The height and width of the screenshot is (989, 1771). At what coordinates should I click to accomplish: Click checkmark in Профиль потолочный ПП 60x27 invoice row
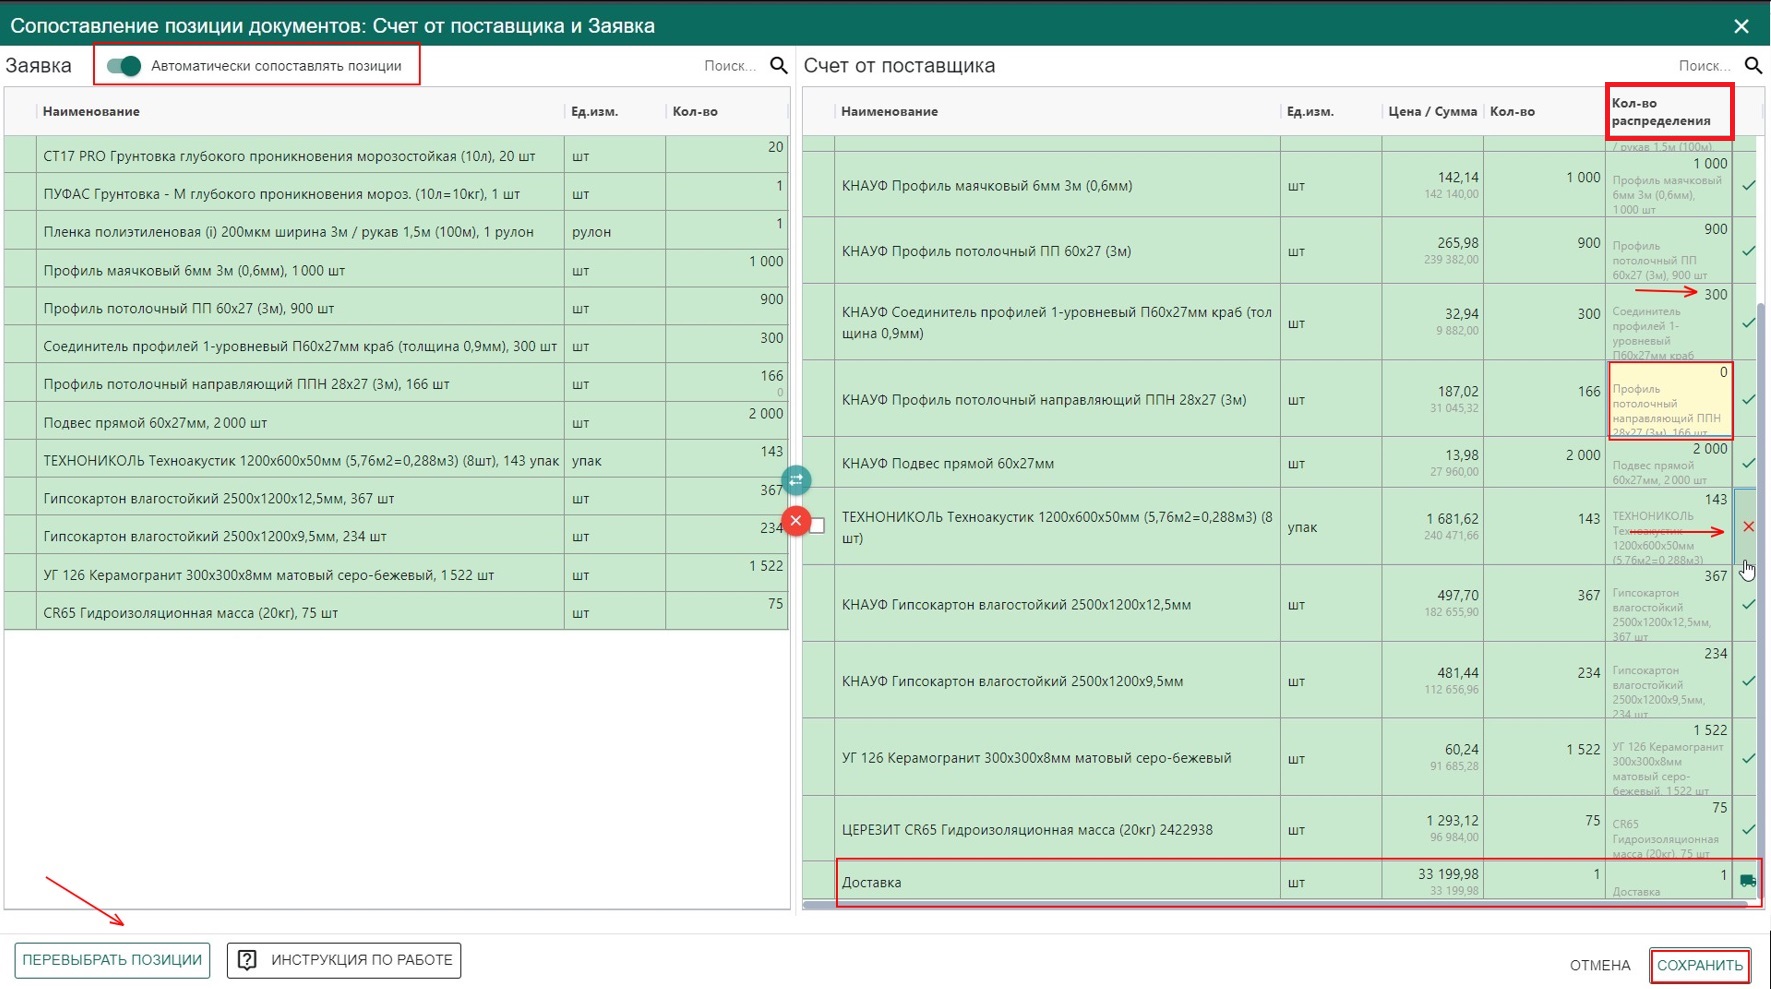tap(1748, 251)
